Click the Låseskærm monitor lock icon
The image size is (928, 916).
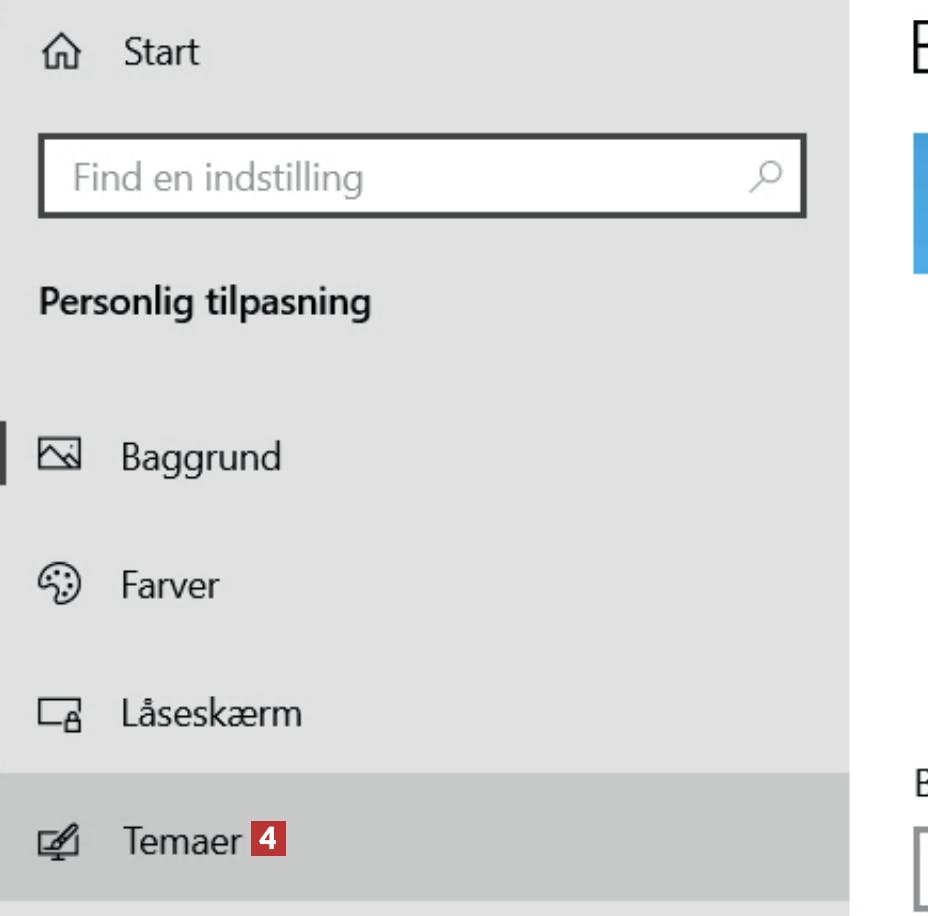pos(59,714)
